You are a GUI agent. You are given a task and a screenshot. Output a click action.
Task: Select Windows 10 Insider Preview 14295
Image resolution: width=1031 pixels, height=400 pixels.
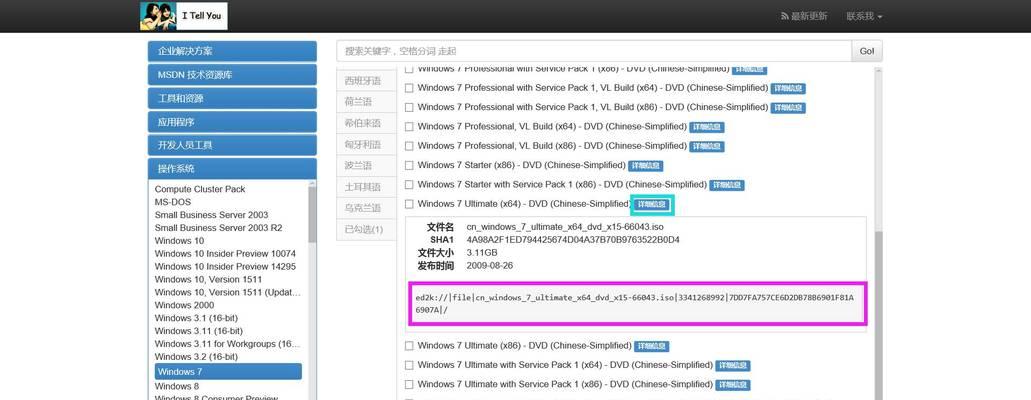pos(225,266)
